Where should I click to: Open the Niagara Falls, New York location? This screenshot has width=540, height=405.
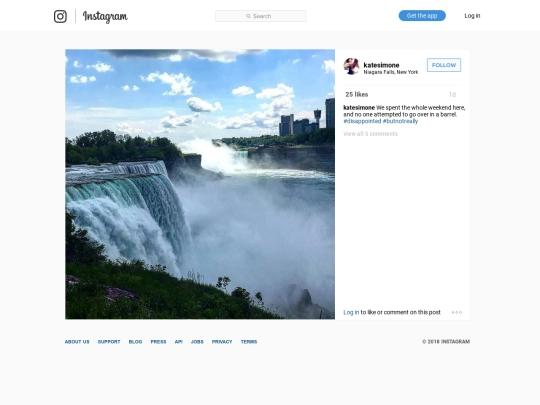point(391,72)
